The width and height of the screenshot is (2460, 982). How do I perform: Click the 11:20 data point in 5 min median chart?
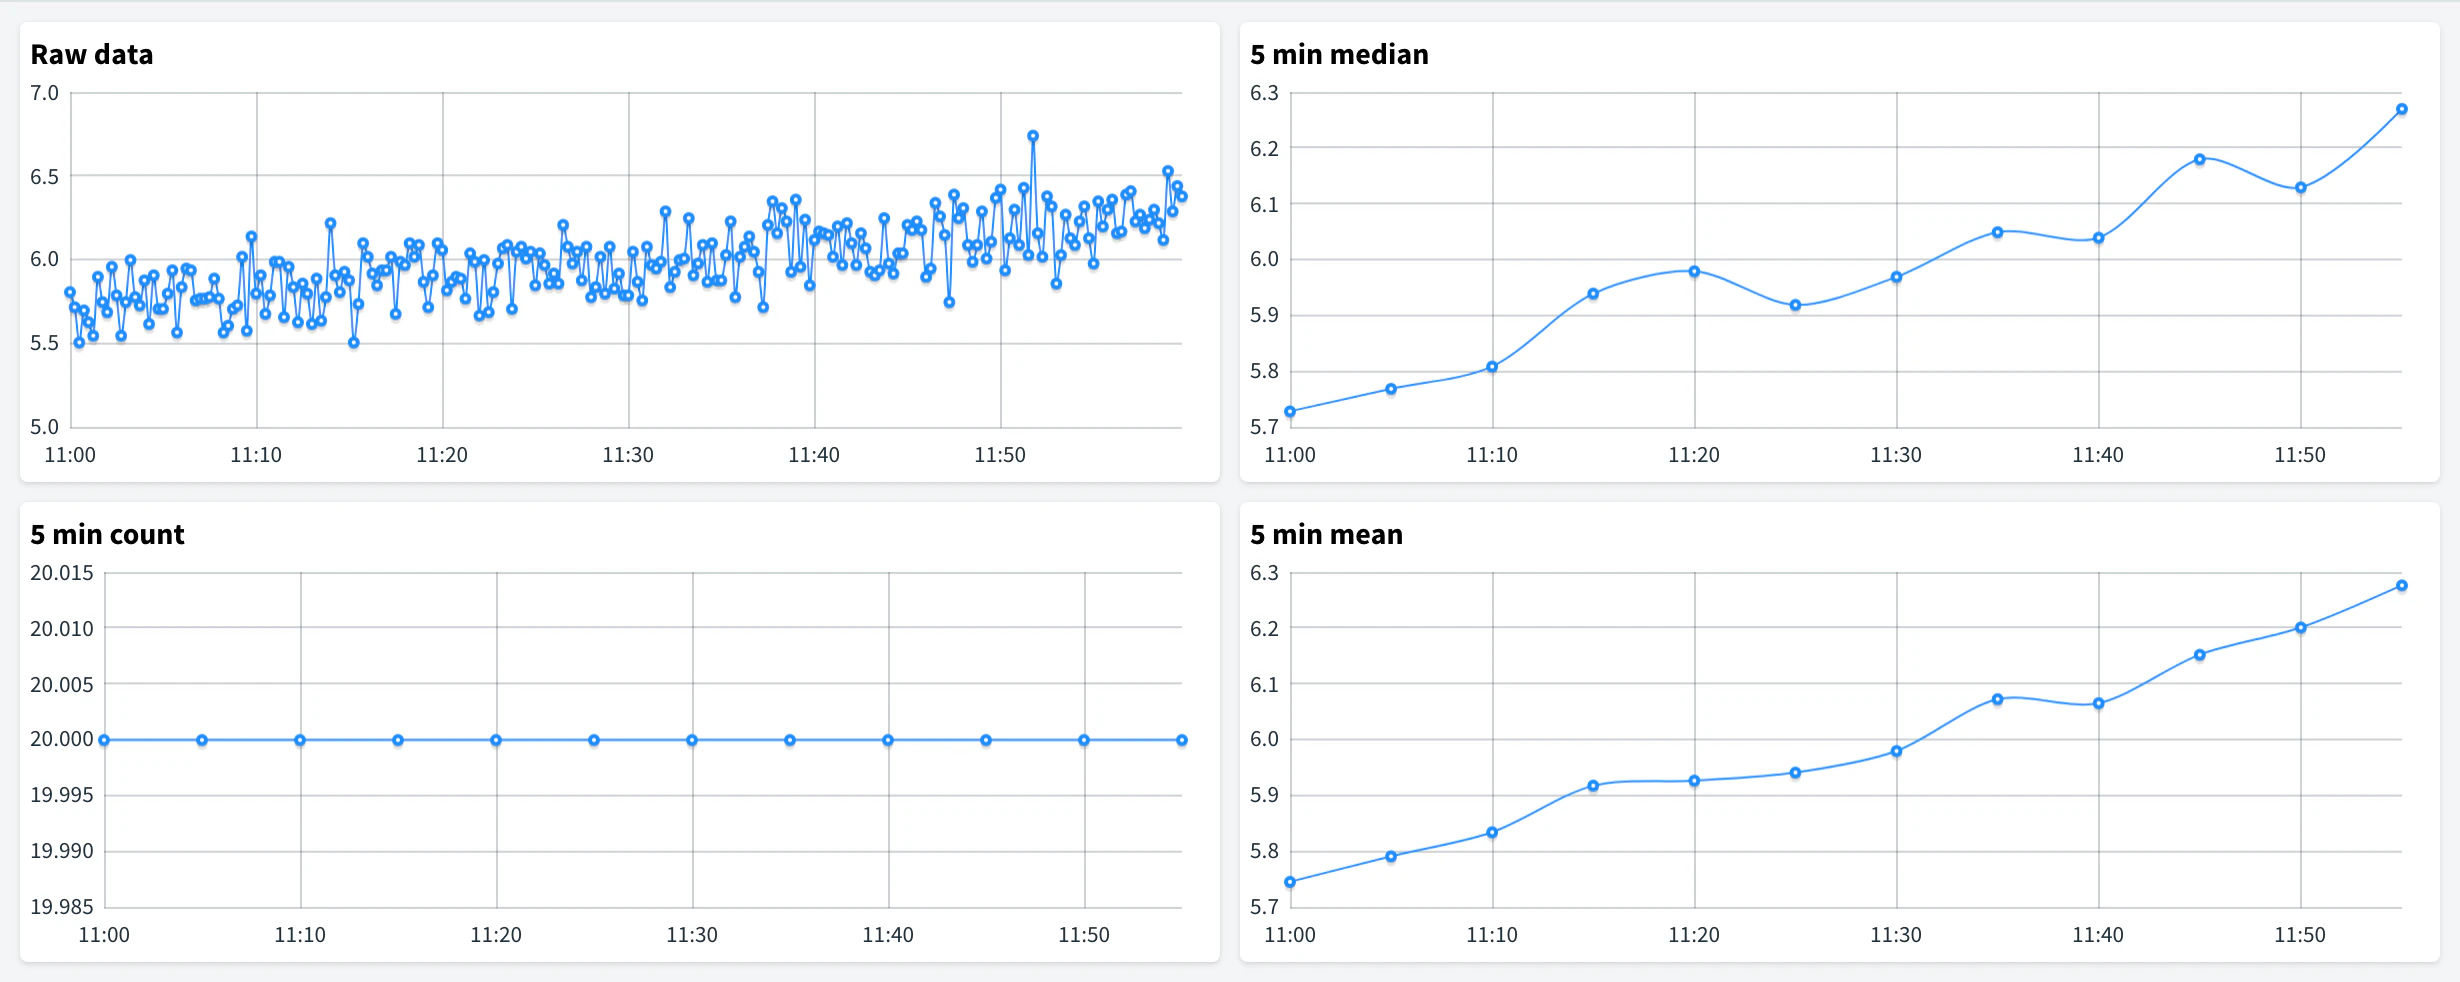[x=1694, y=271]
